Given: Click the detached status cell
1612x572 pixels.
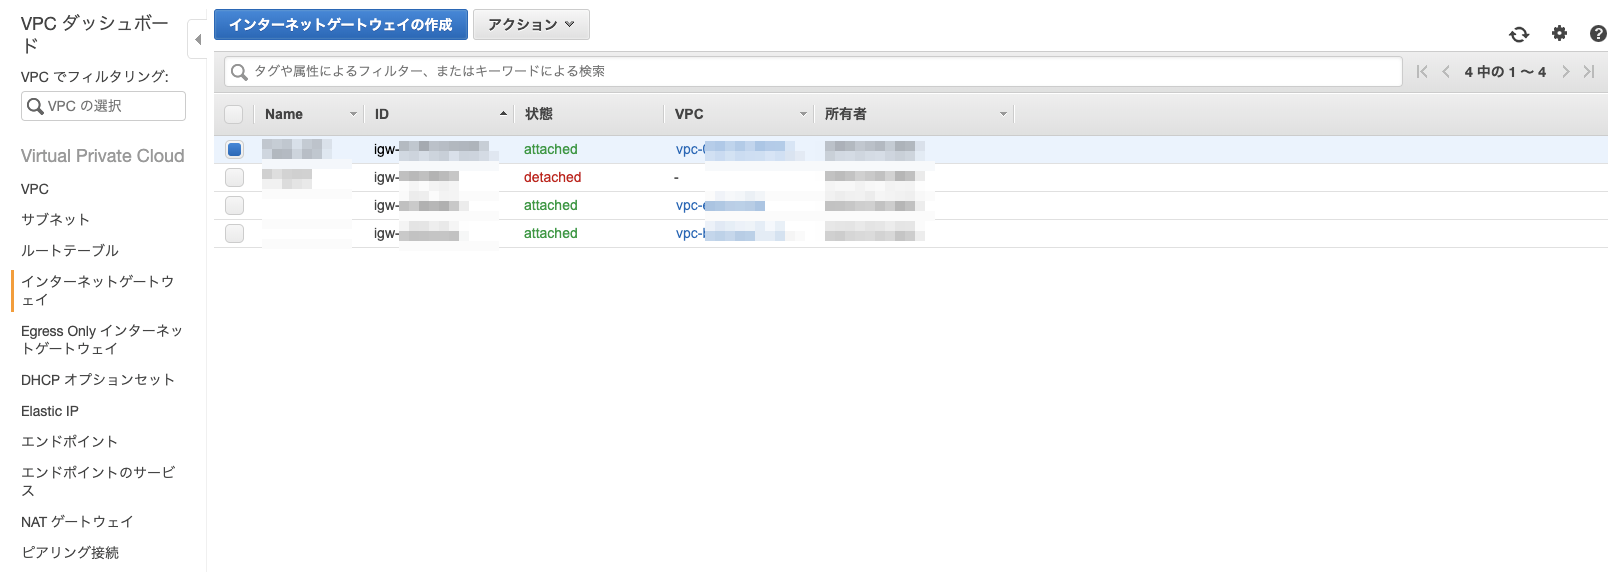Looking at the screenshot, I should tap(553, 178).
